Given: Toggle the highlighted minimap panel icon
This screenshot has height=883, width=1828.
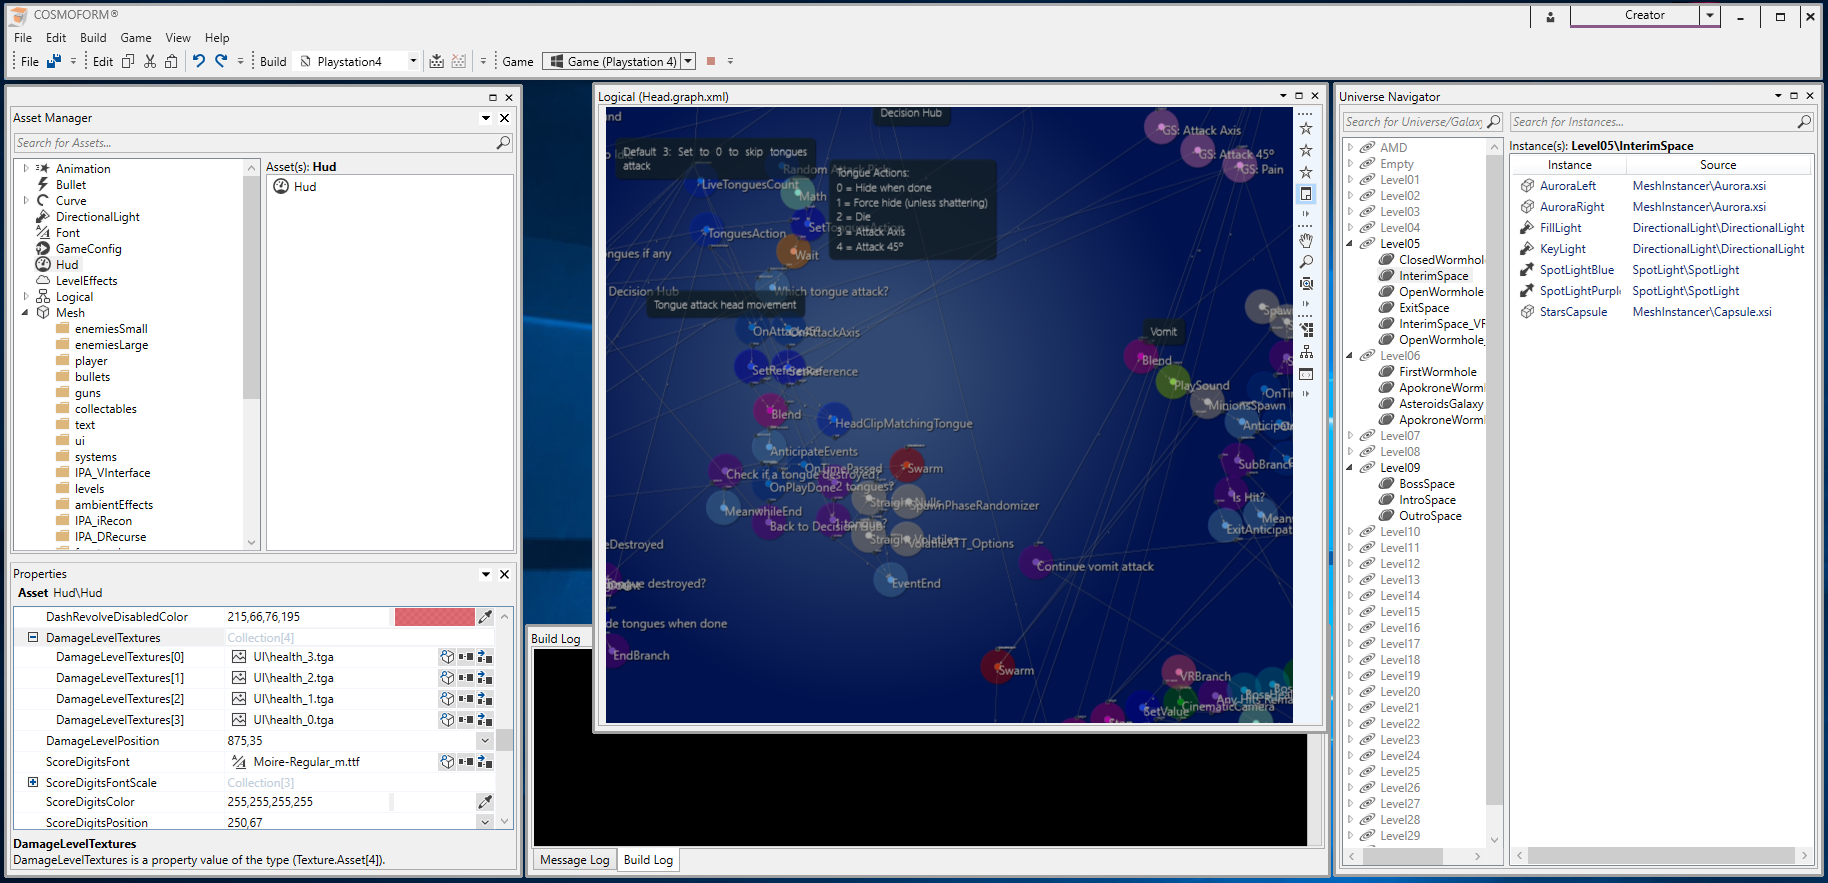Looking at the screenshot, I should point(1306,194).
